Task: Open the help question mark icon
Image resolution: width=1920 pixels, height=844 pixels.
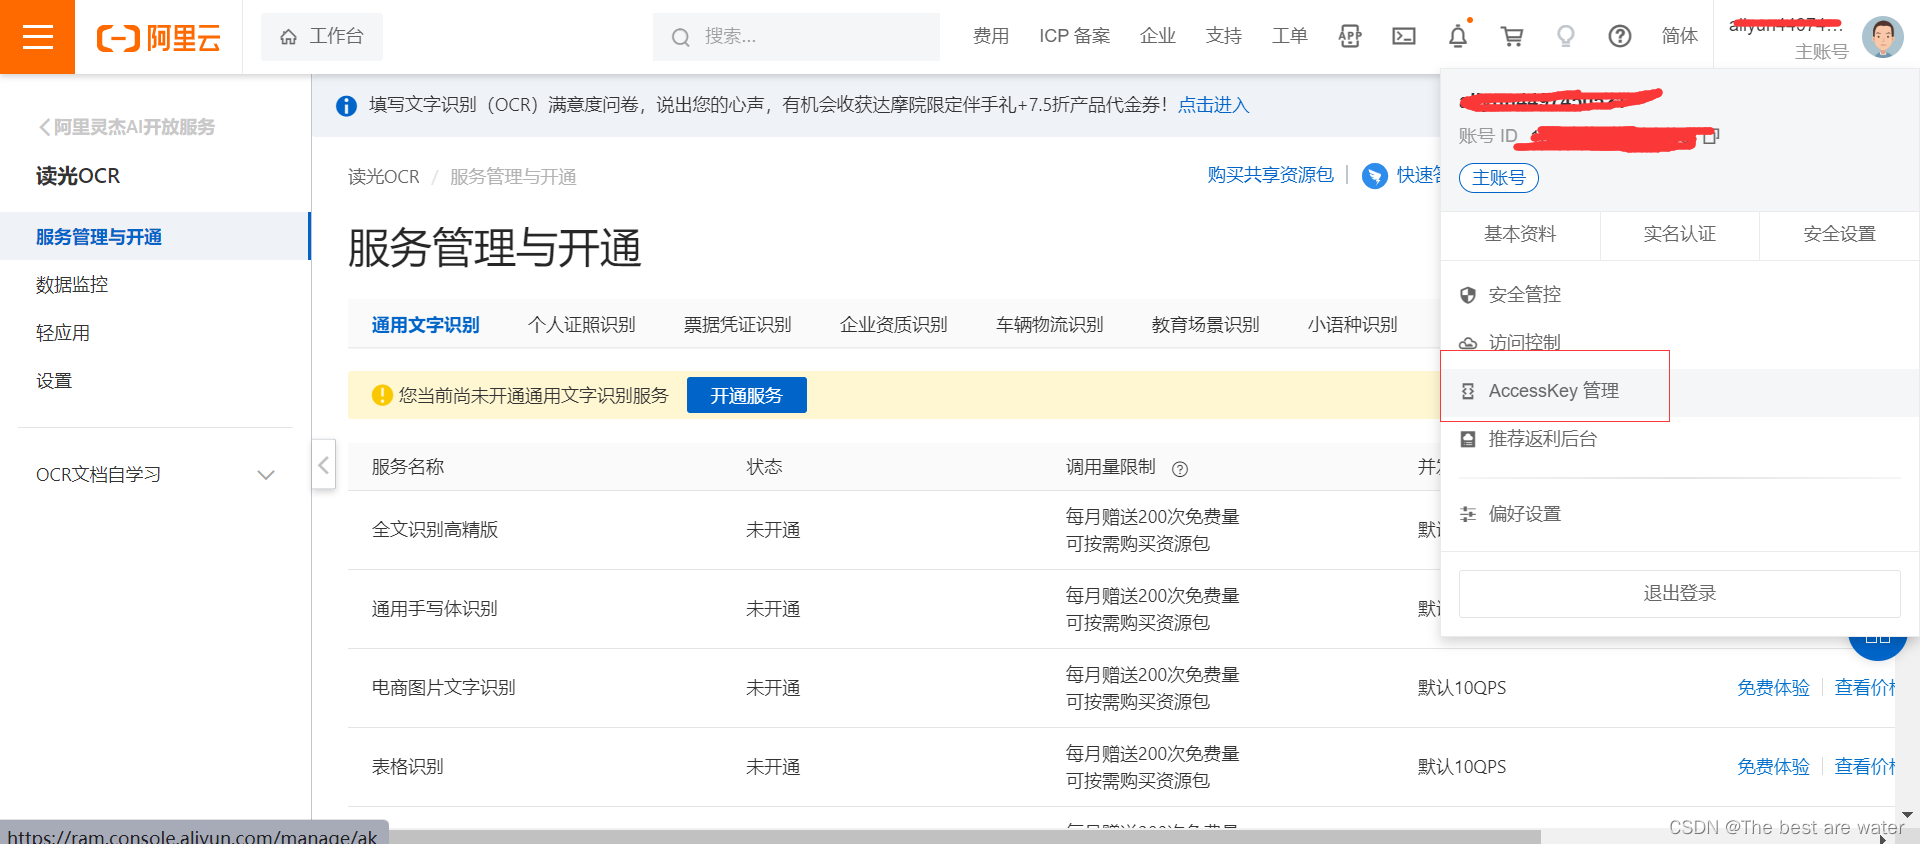Action: [x=1620, y=37]
